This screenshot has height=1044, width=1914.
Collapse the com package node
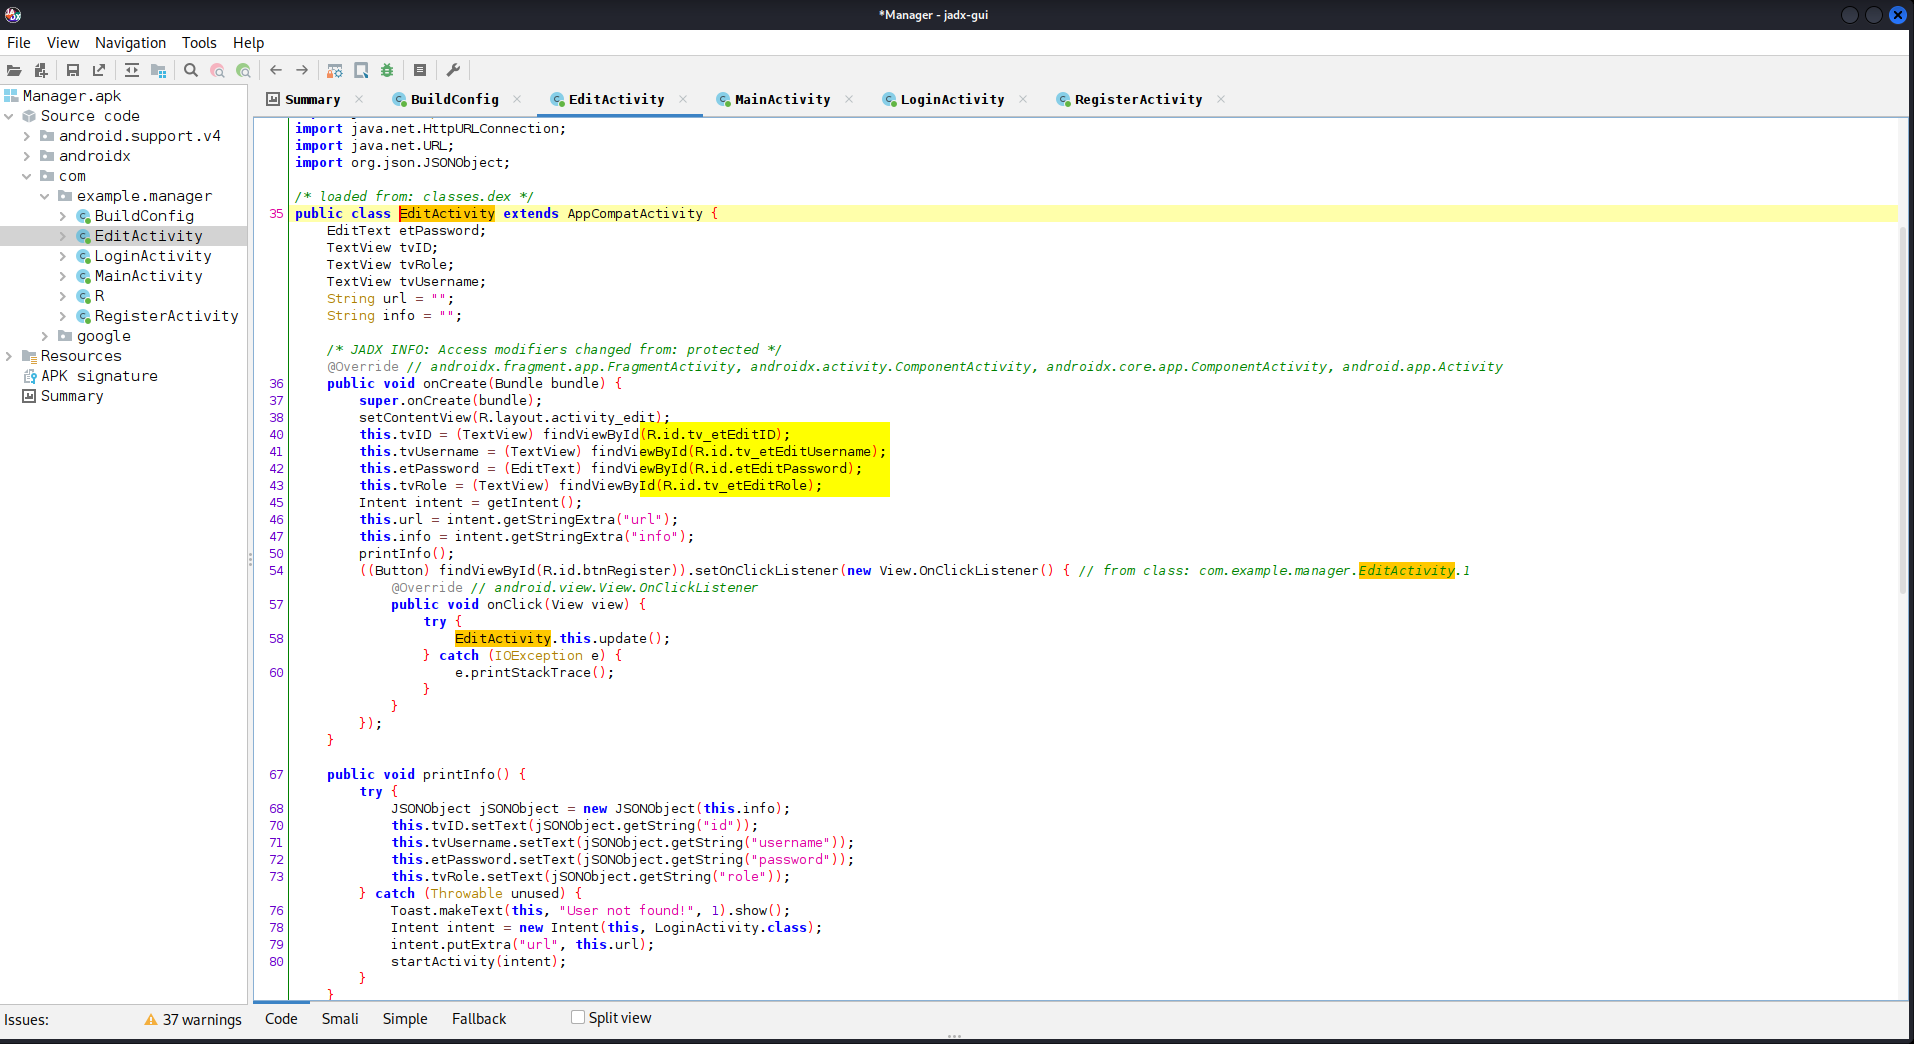pyautogui.click(x=27, y=176)
